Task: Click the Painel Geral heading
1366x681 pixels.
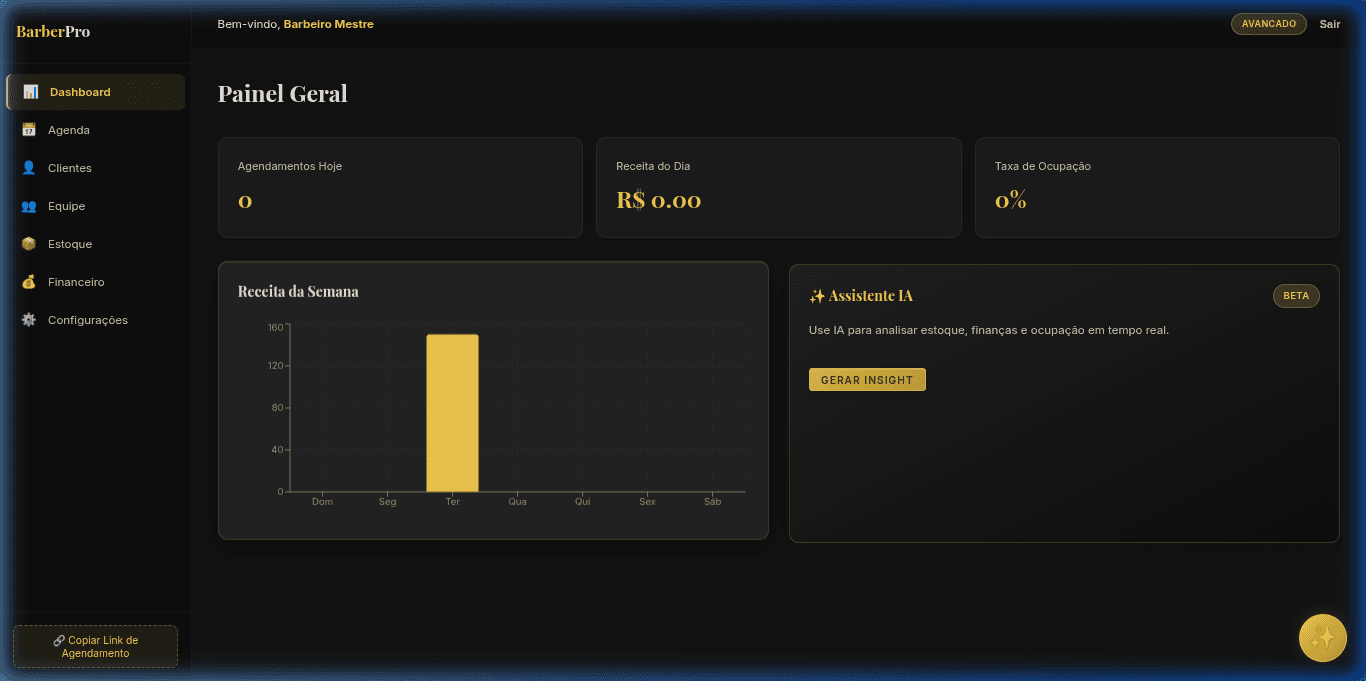Action: pos(283,94)
